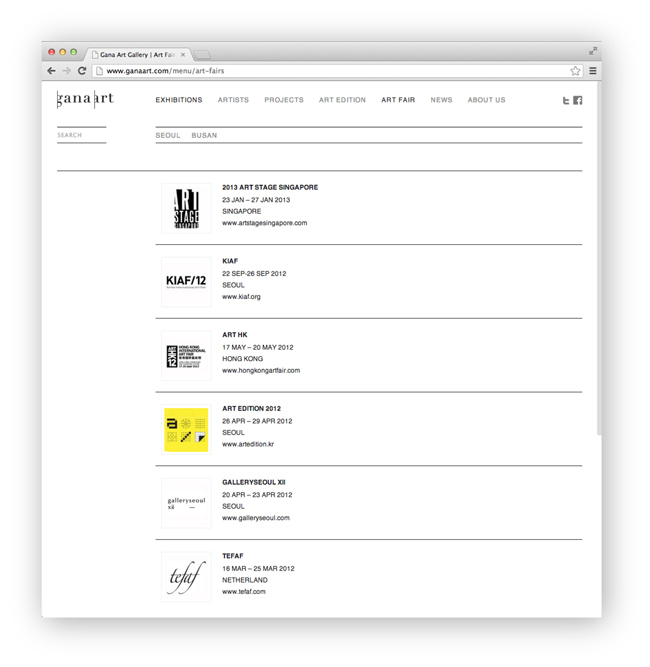The width and height of the screenshot is (650, 667).
Task: Open Gana Art Twitter icon
Action: coord(565,100)
